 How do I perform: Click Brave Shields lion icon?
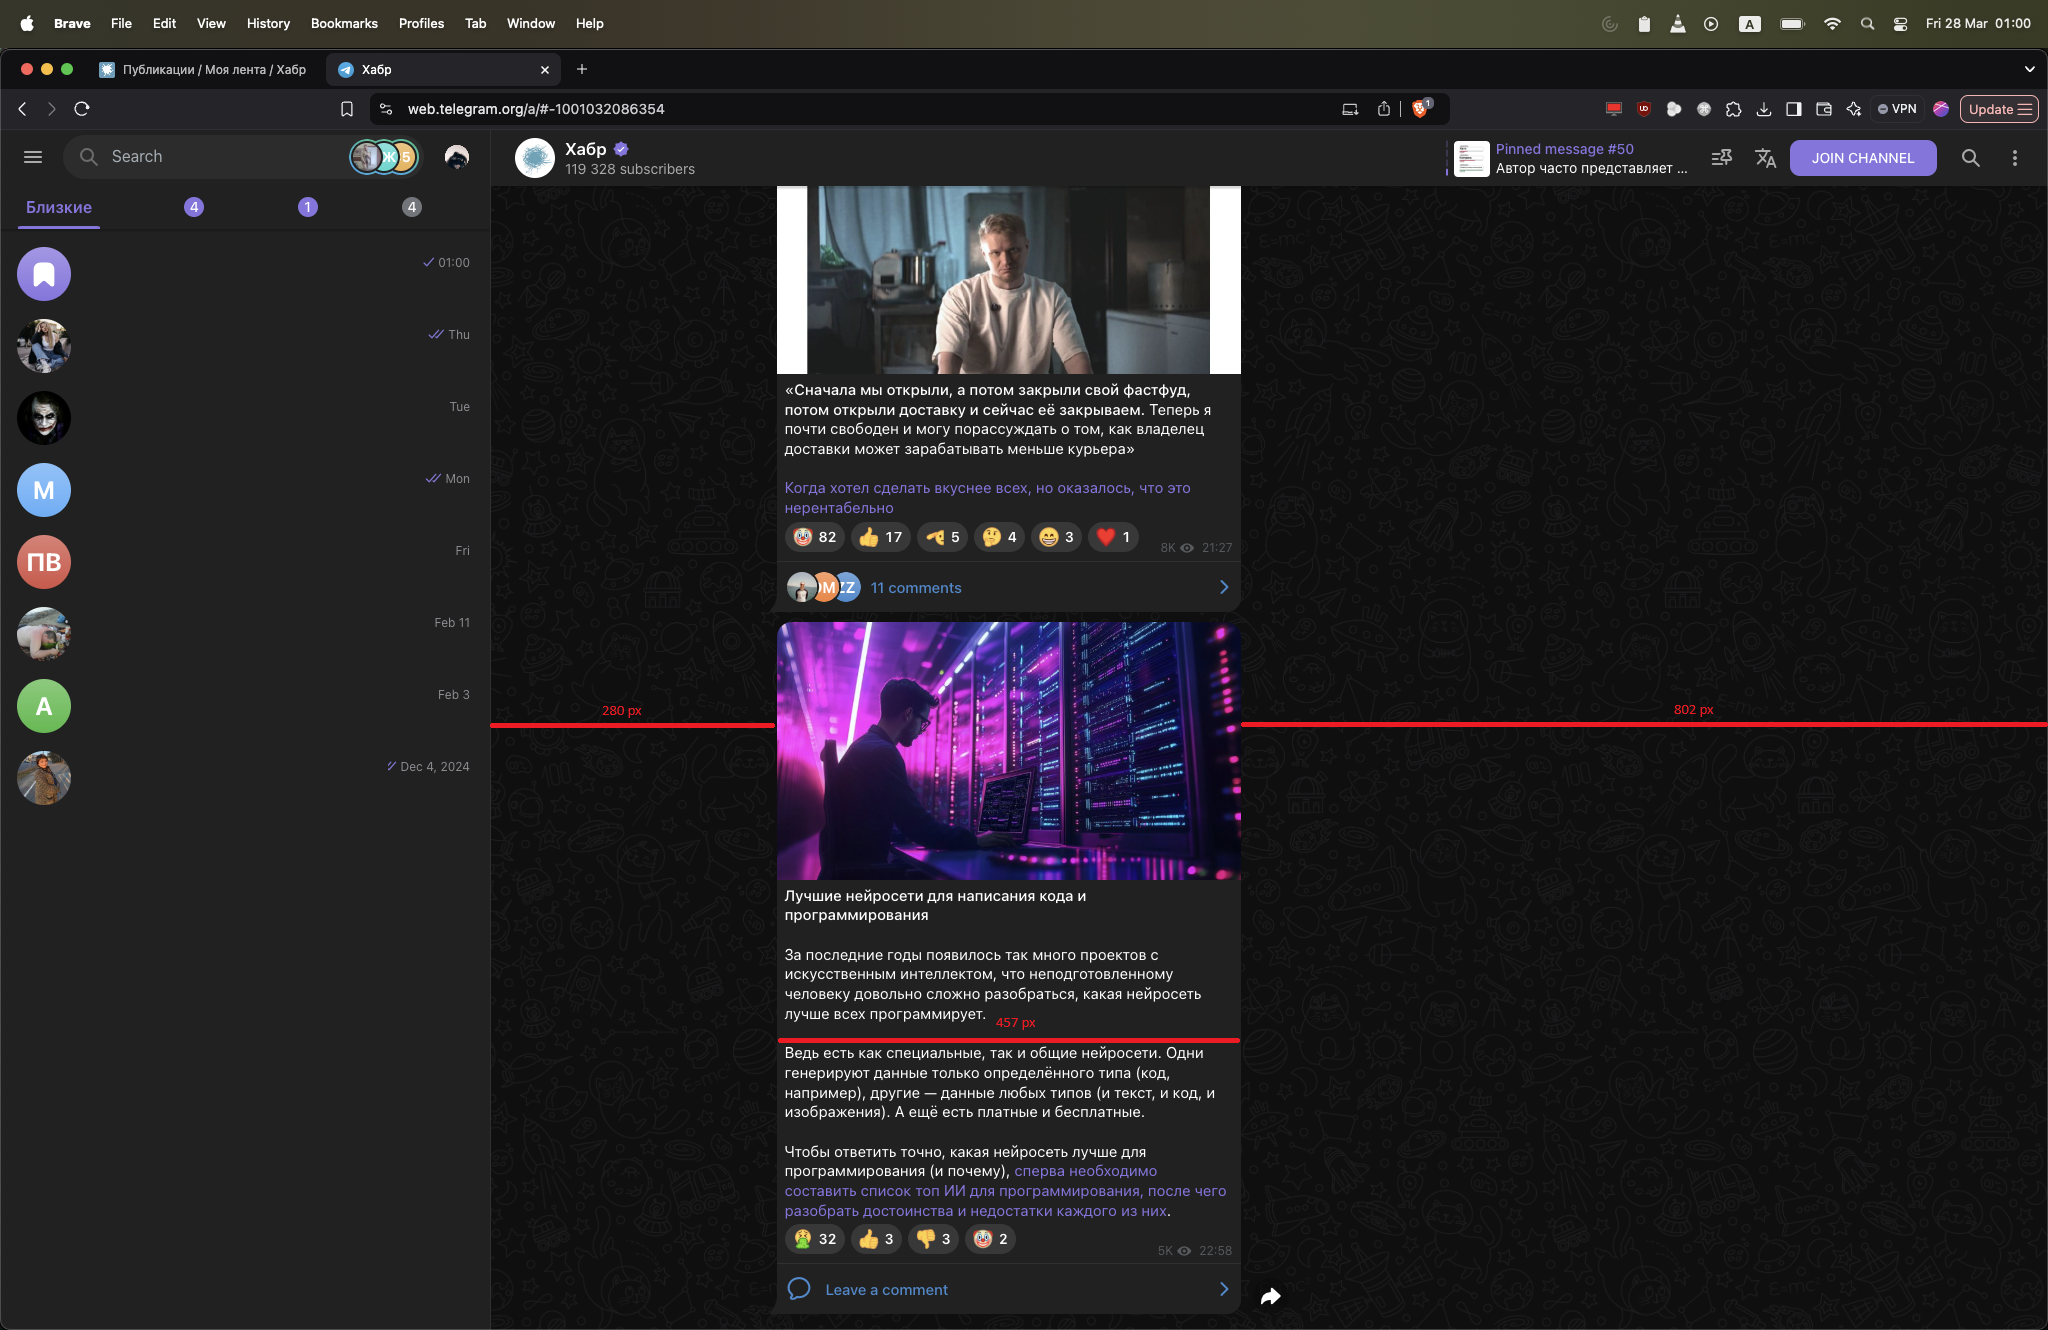(x=1420, y=109)
